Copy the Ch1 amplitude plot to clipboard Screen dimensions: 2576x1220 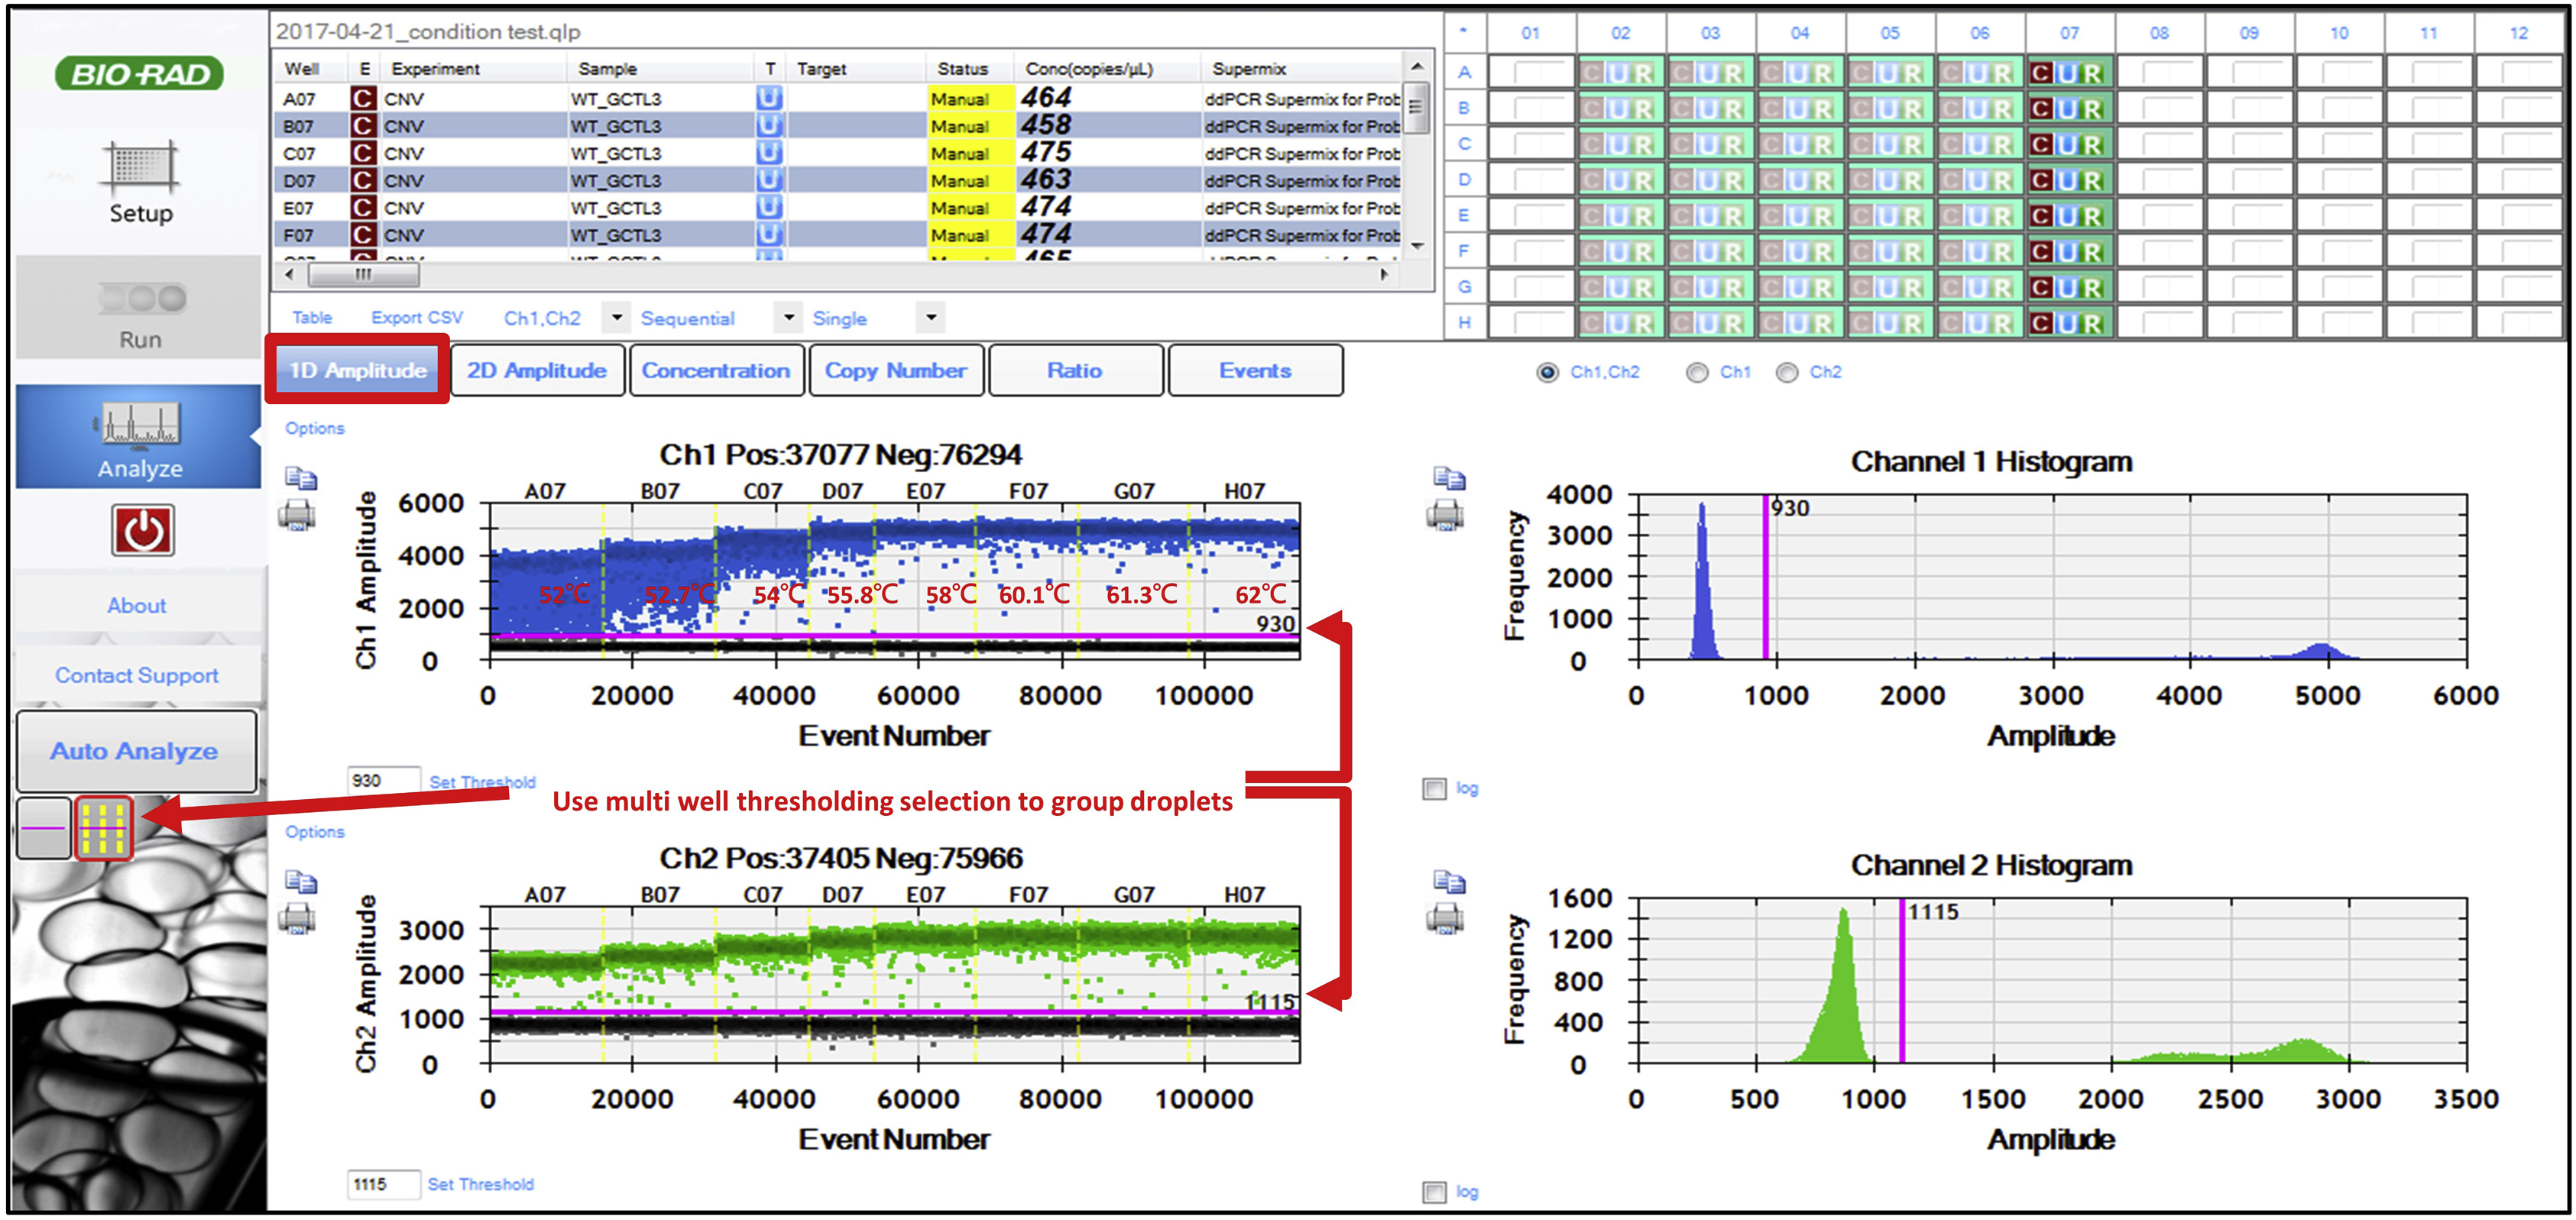[300, 479]
